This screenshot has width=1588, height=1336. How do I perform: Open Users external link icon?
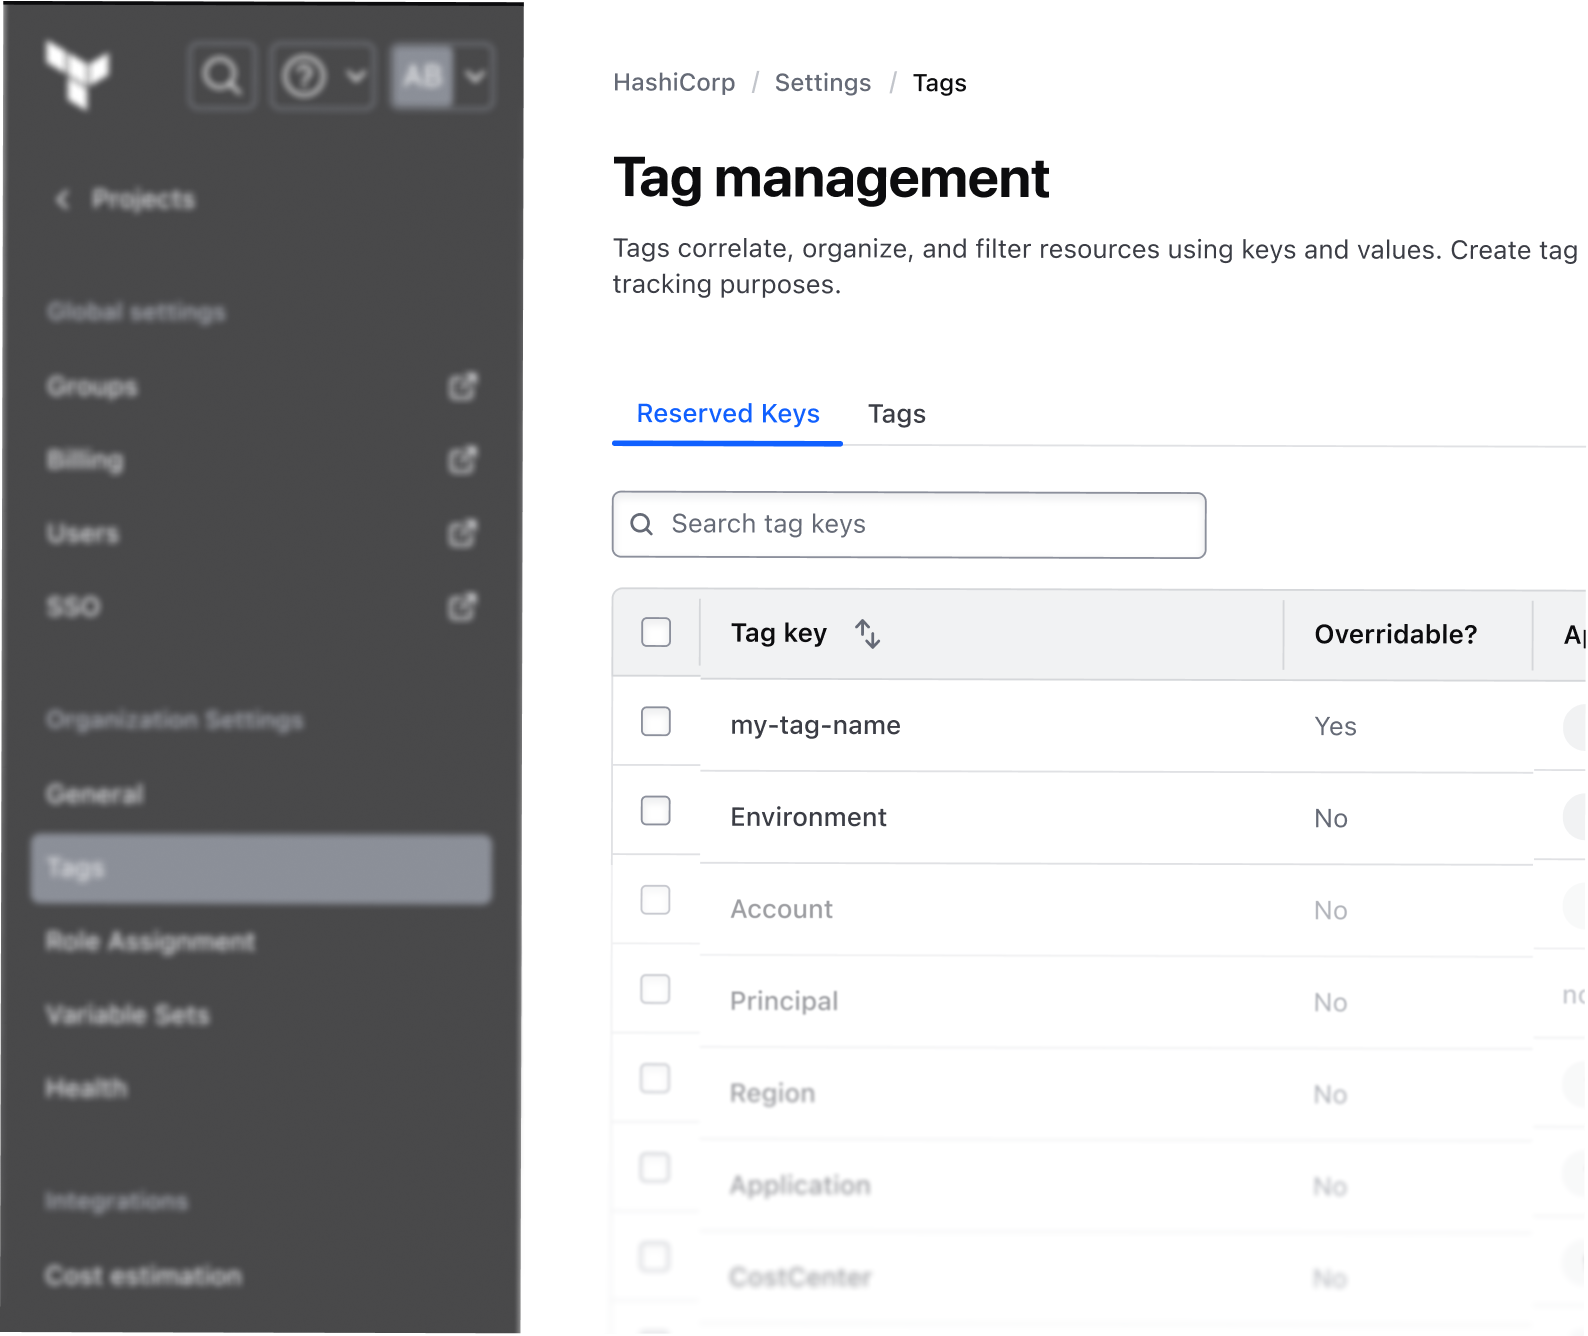(x=462, y=533)
